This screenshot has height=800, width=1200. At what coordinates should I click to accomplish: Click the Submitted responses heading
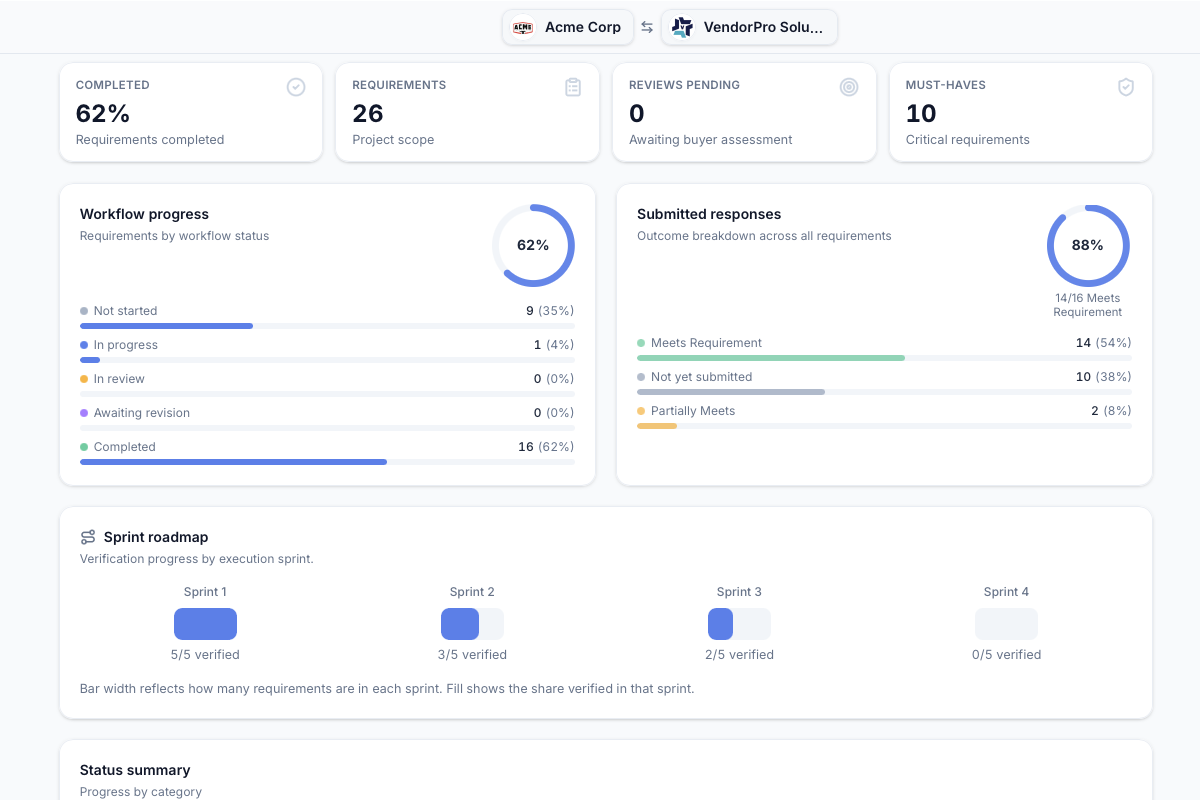(x=709, y=214)
